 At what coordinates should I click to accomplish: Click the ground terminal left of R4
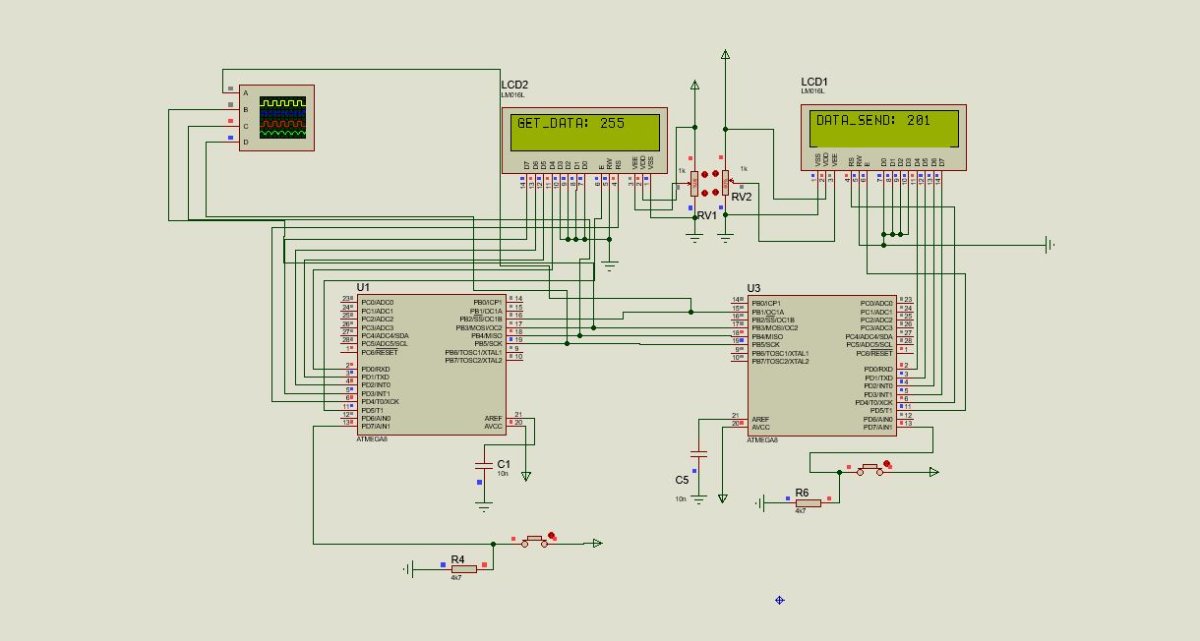[x=410, y=568]
